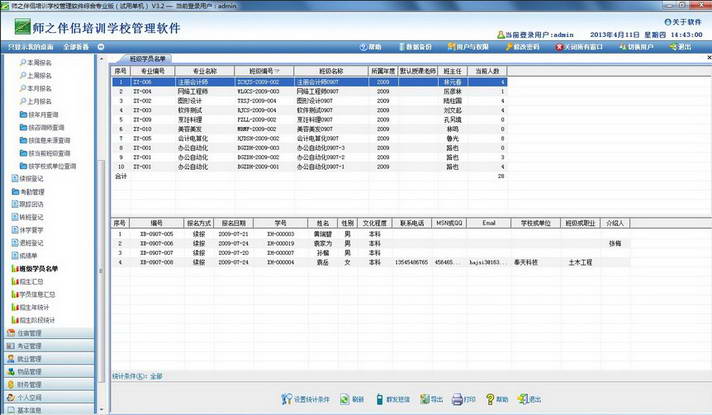This screenshot has width=712, height=415.
Task: Expand the 个人空间 sidebar section
Action: tap(48, 397)
